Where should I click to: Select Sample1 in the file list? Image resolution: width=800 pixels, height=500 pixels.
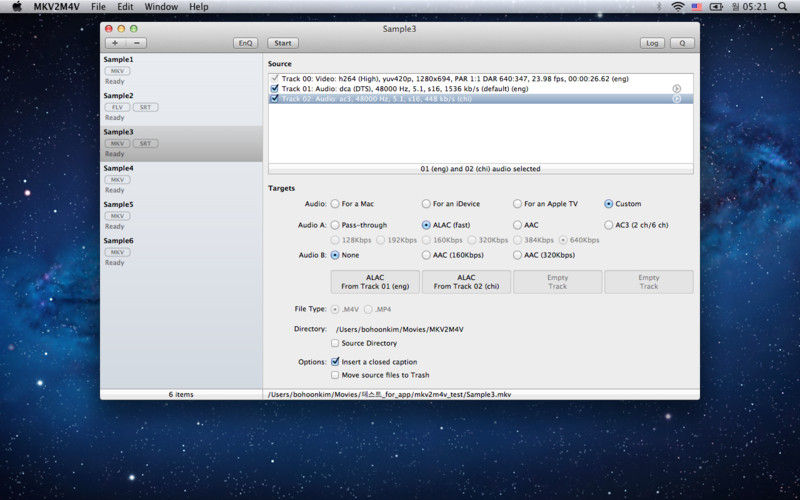click(181, 71)
